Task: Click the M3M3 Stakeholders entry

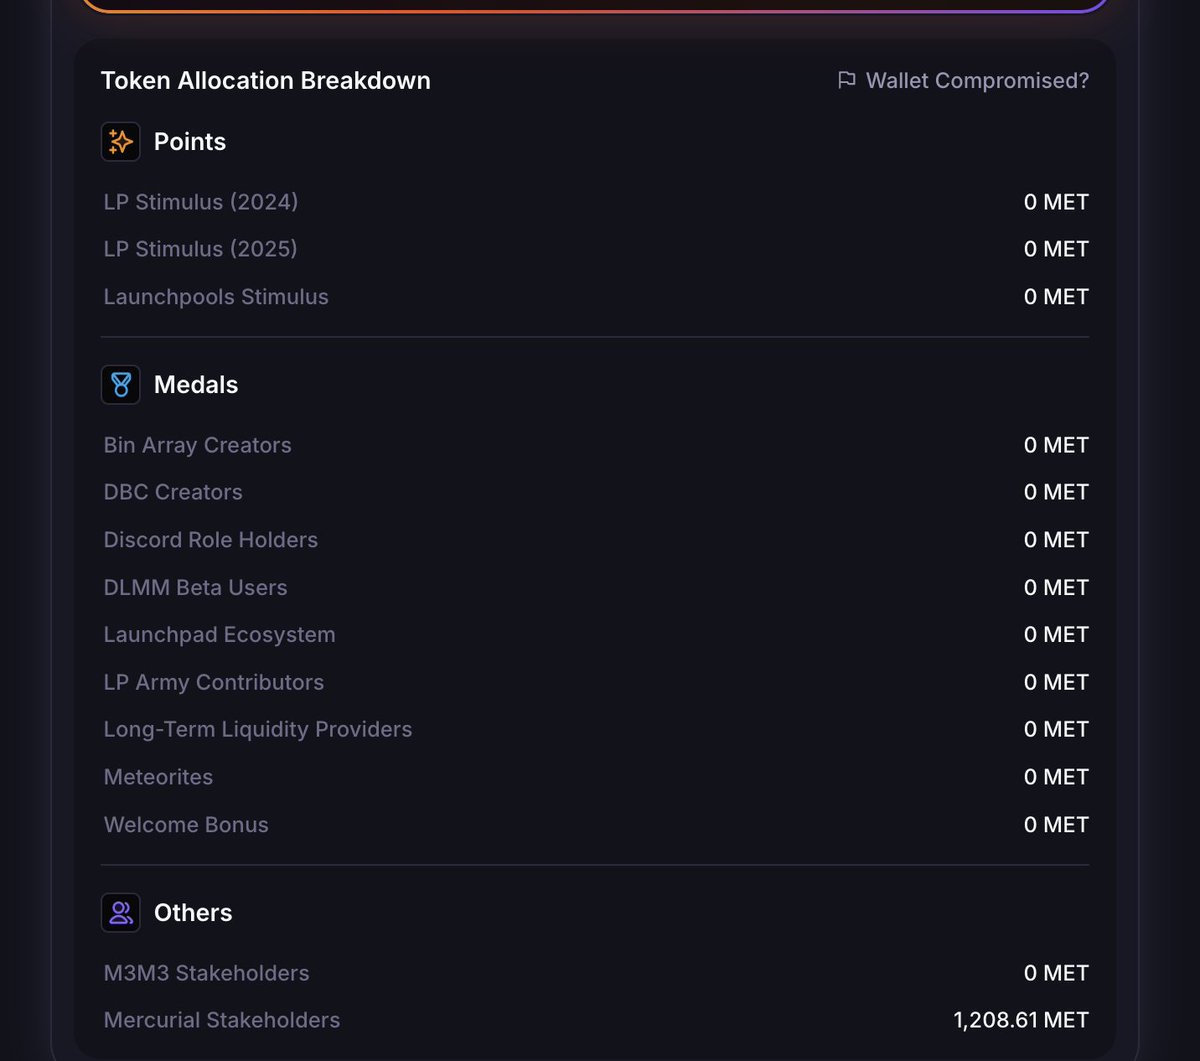Action: pyautogui.click(x=206, y=973)
